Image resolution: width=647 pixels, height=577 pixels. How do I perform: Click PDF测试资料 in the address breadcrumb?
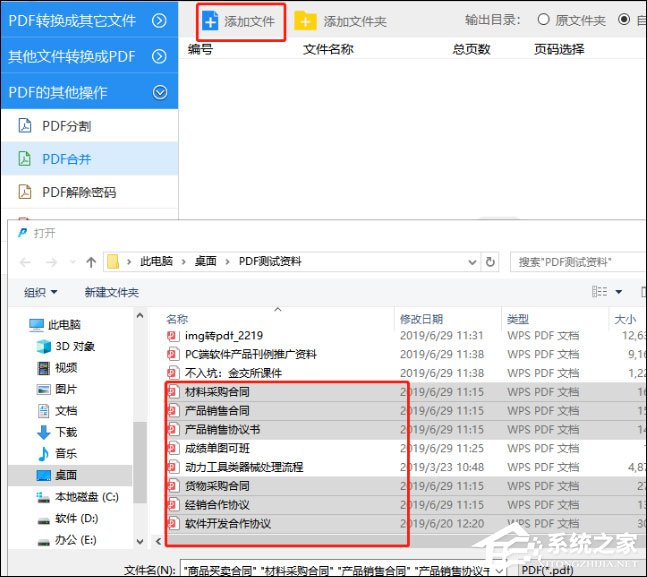(270, 261)
